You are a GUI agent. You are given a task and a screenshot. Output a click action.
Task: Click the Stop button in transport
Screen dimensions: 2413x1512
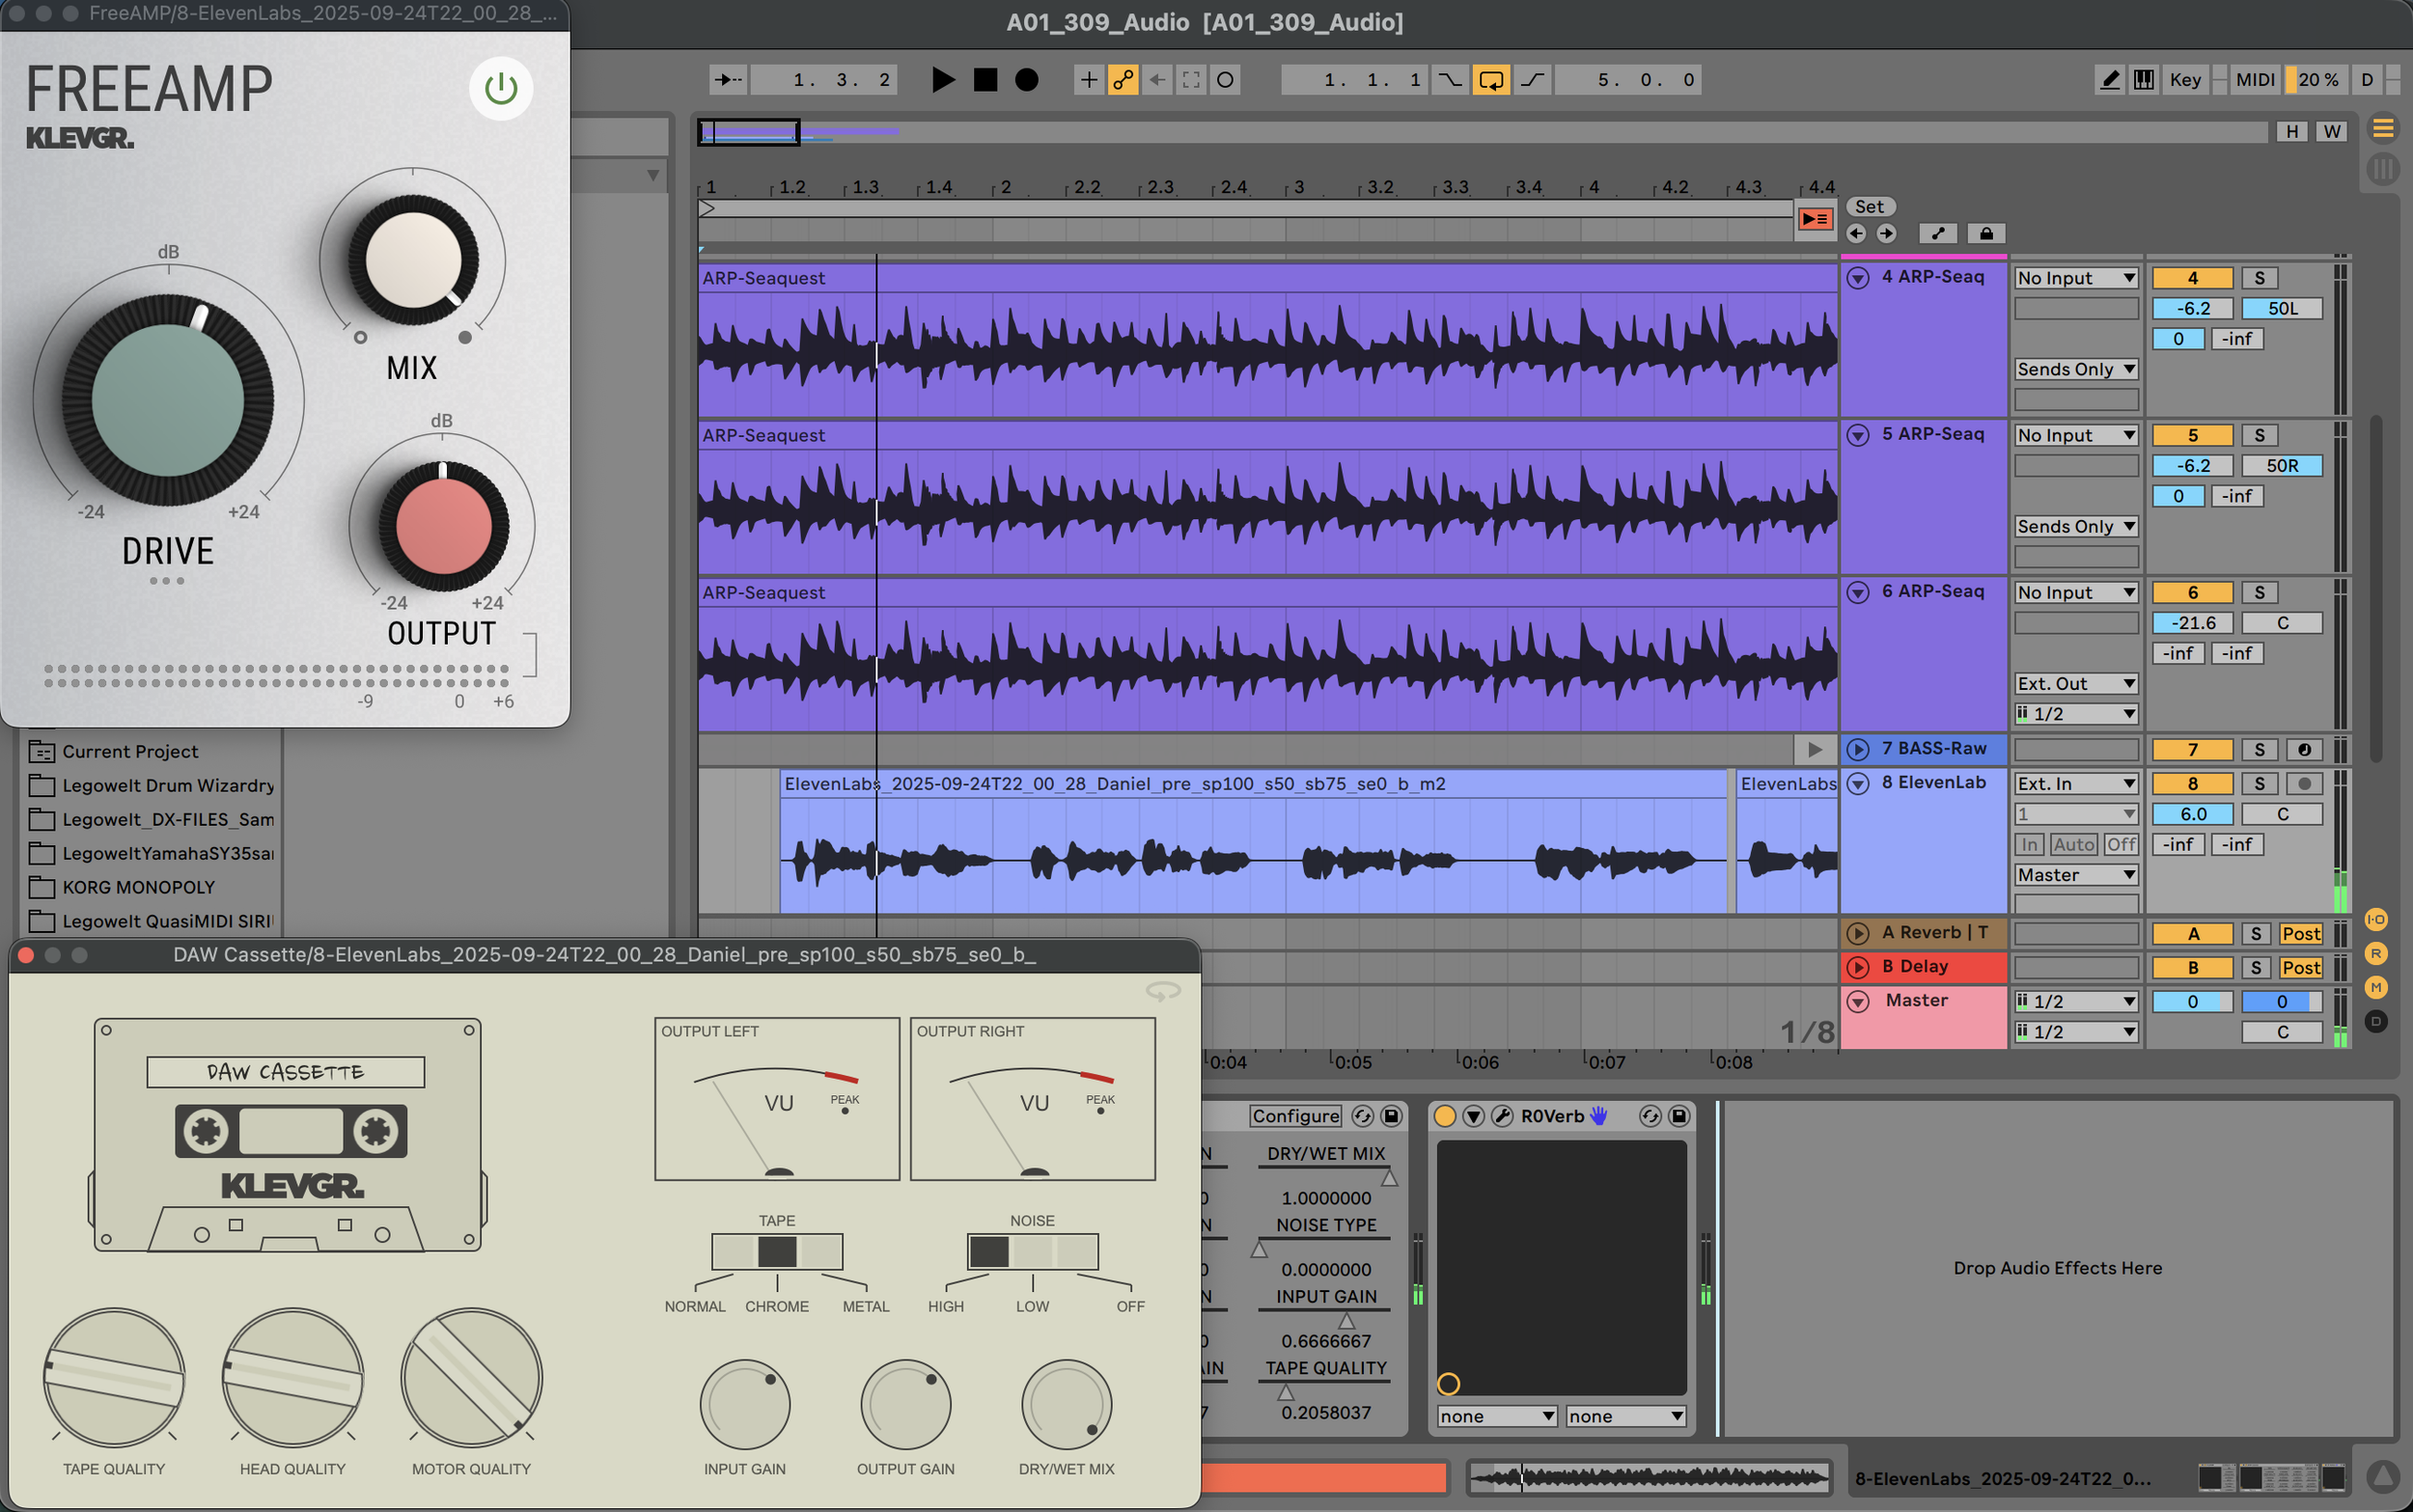[x=985, y=80]
